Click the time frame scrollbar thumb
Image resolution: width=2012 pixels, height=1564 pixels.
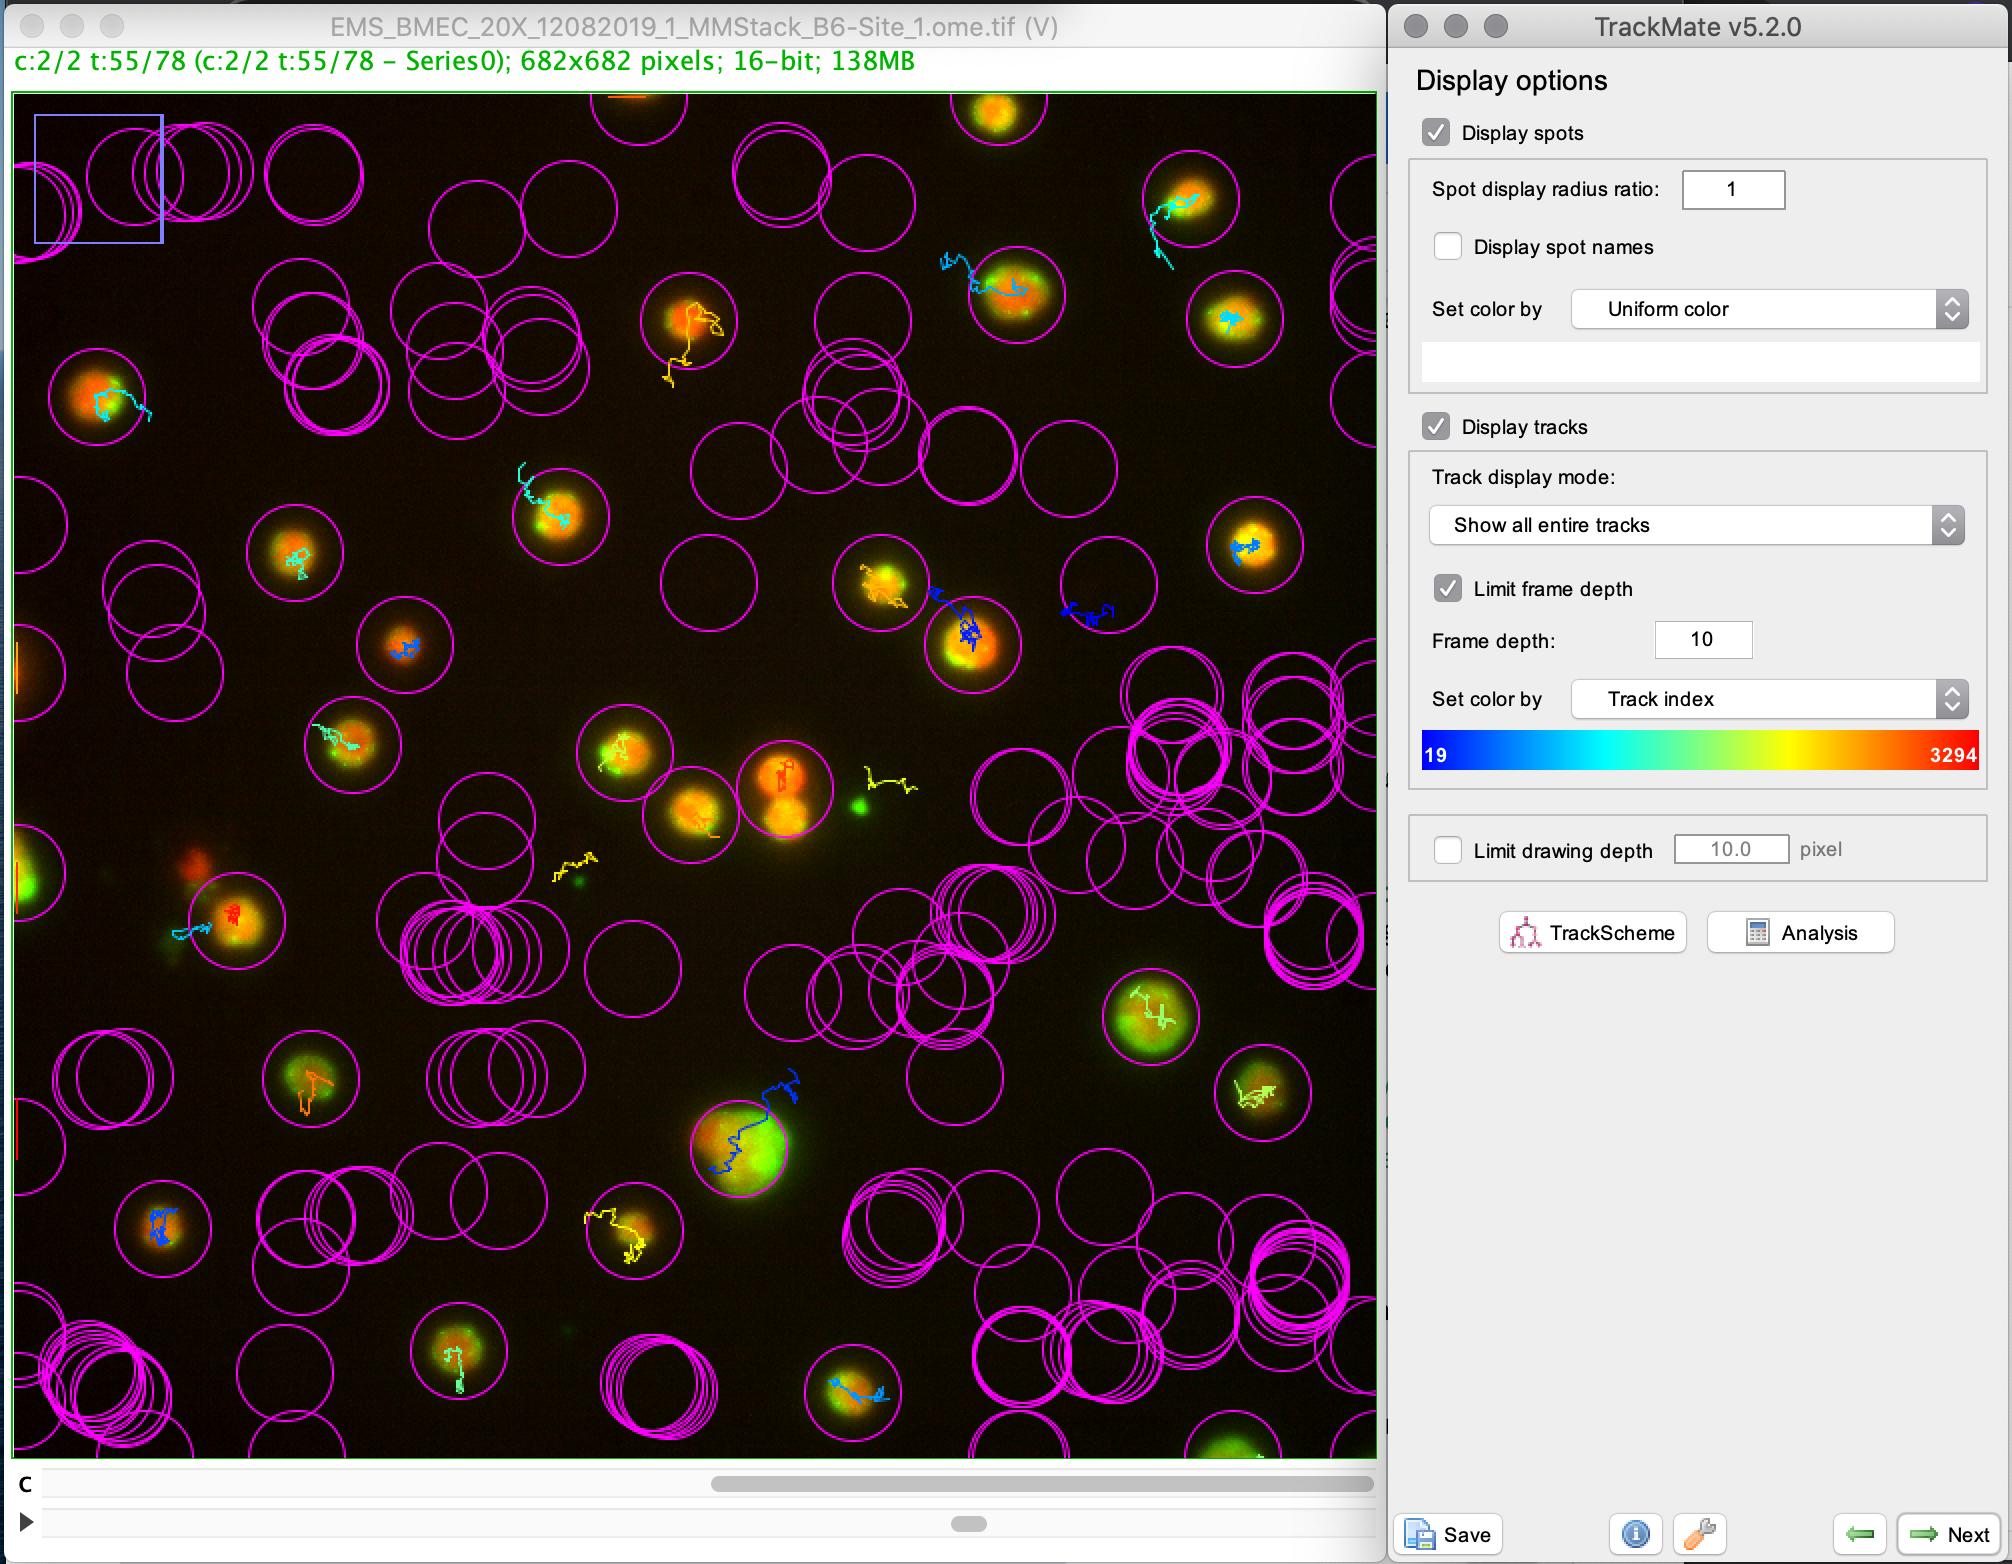[968, 1524]
